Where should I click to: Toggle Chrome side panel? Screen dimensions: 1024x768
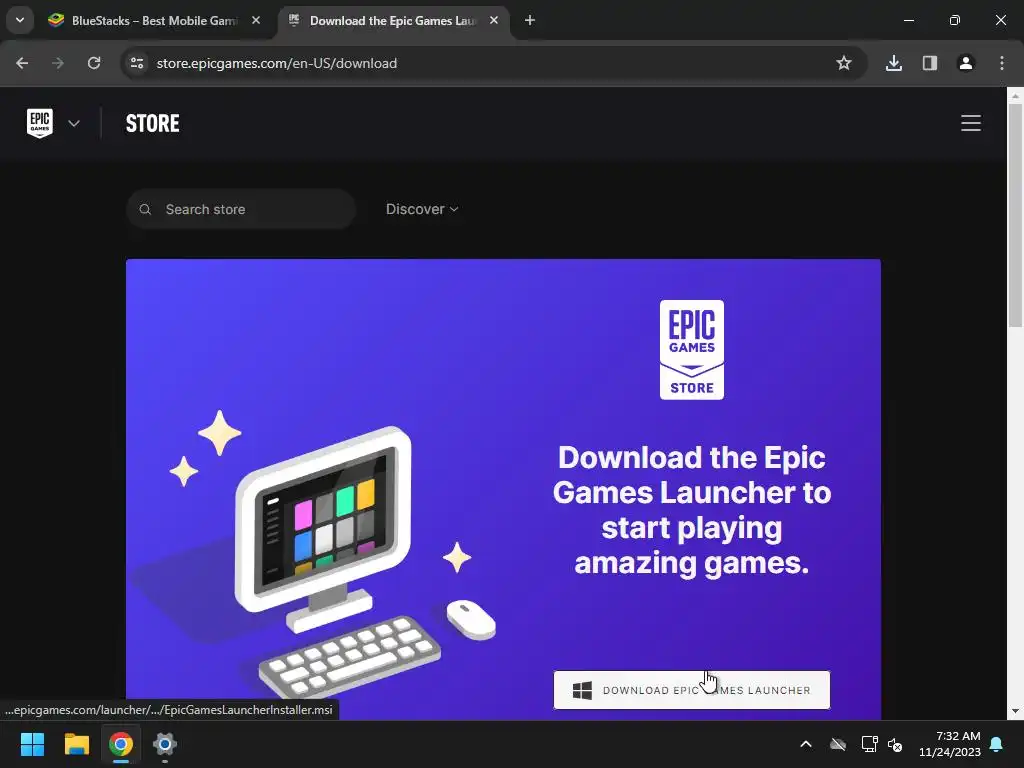pyautogui.click(x=929, y=63)
